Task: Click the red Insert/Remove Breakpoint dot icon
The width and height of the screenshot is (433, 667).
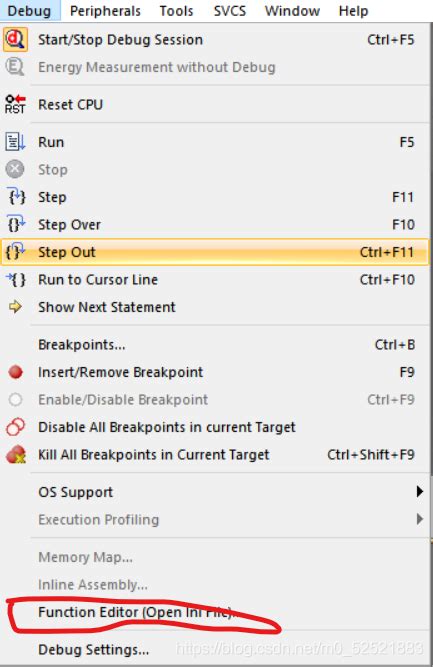Action: click(x=15, y=372)
